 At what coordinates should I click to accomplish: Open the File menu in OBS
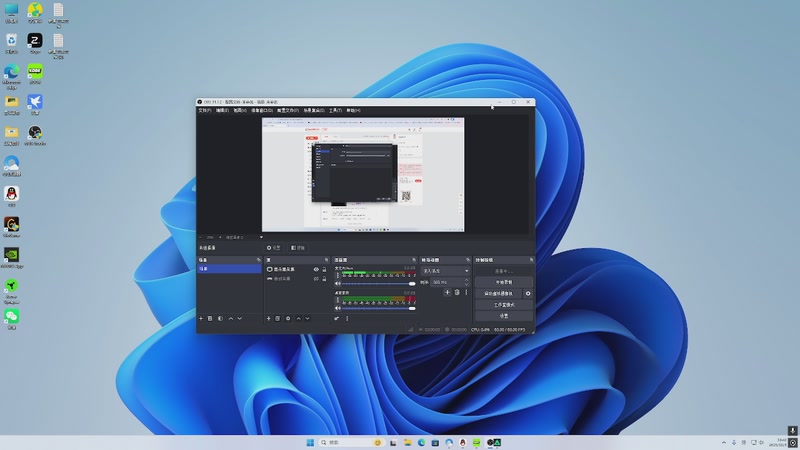(x=205, y=110)
